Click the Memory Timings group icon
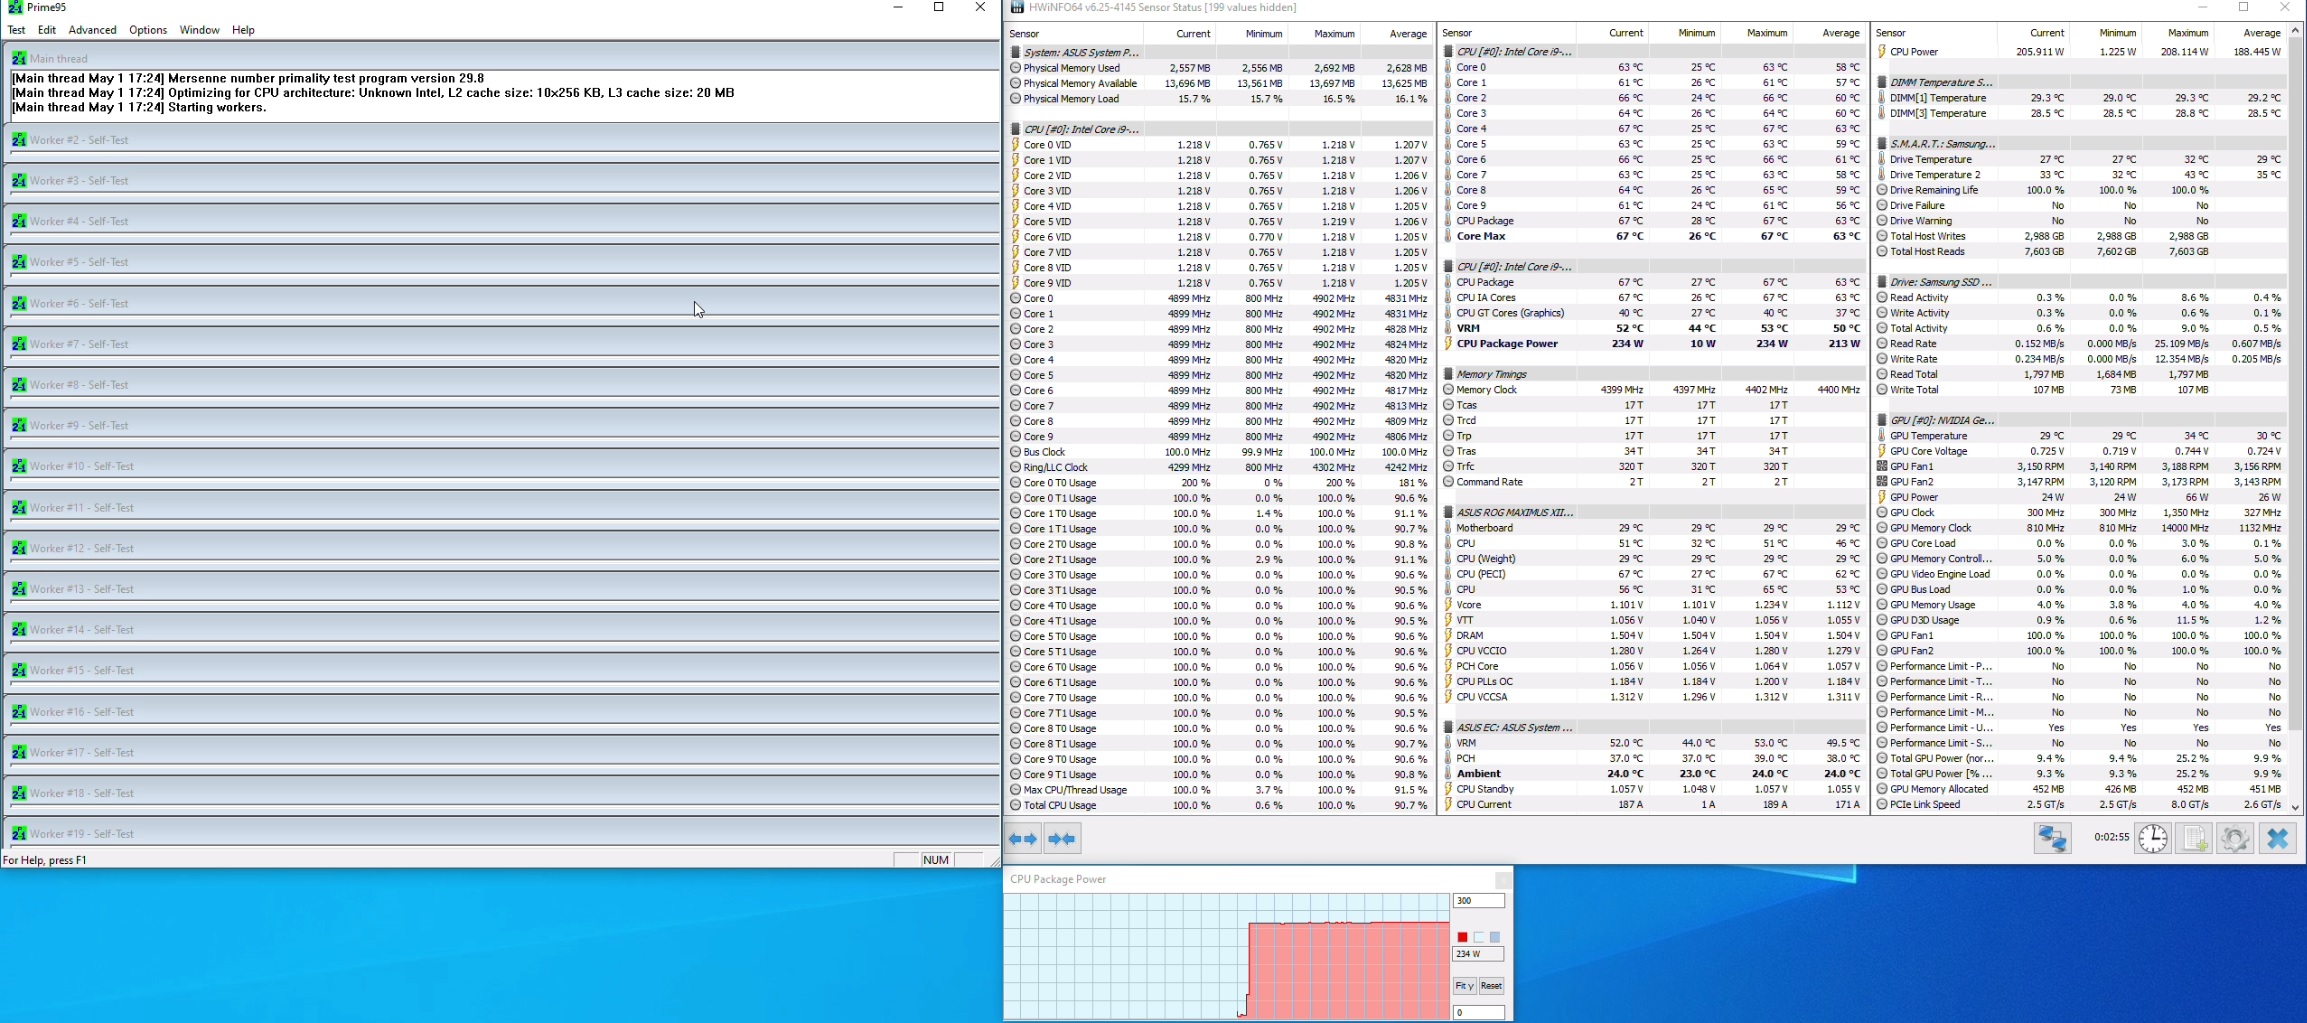 [x=1449, y=374]
